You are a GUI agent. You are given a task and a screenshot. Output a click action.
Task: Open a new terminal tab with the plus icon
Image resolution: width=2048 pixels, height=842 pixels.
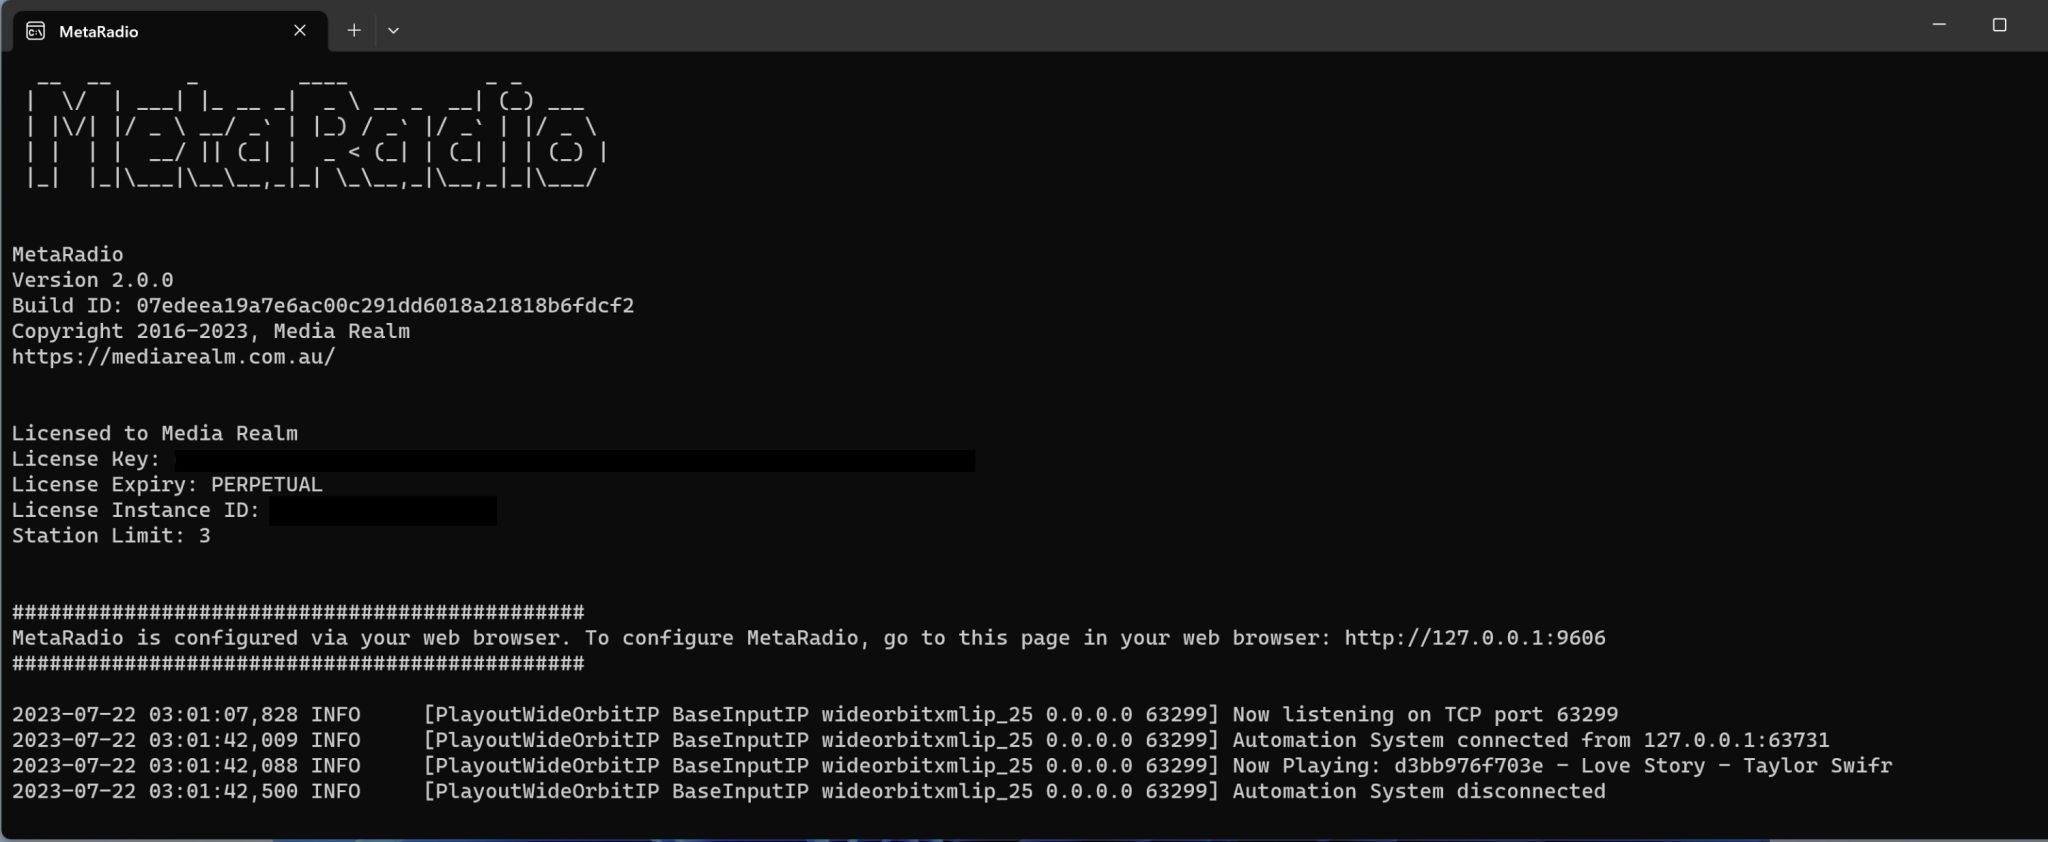(x=354, y=30)
